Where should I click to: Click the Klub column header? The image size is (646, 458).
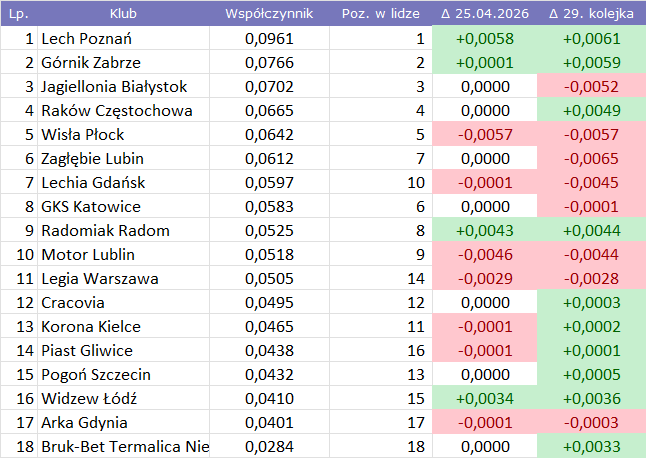123,14
